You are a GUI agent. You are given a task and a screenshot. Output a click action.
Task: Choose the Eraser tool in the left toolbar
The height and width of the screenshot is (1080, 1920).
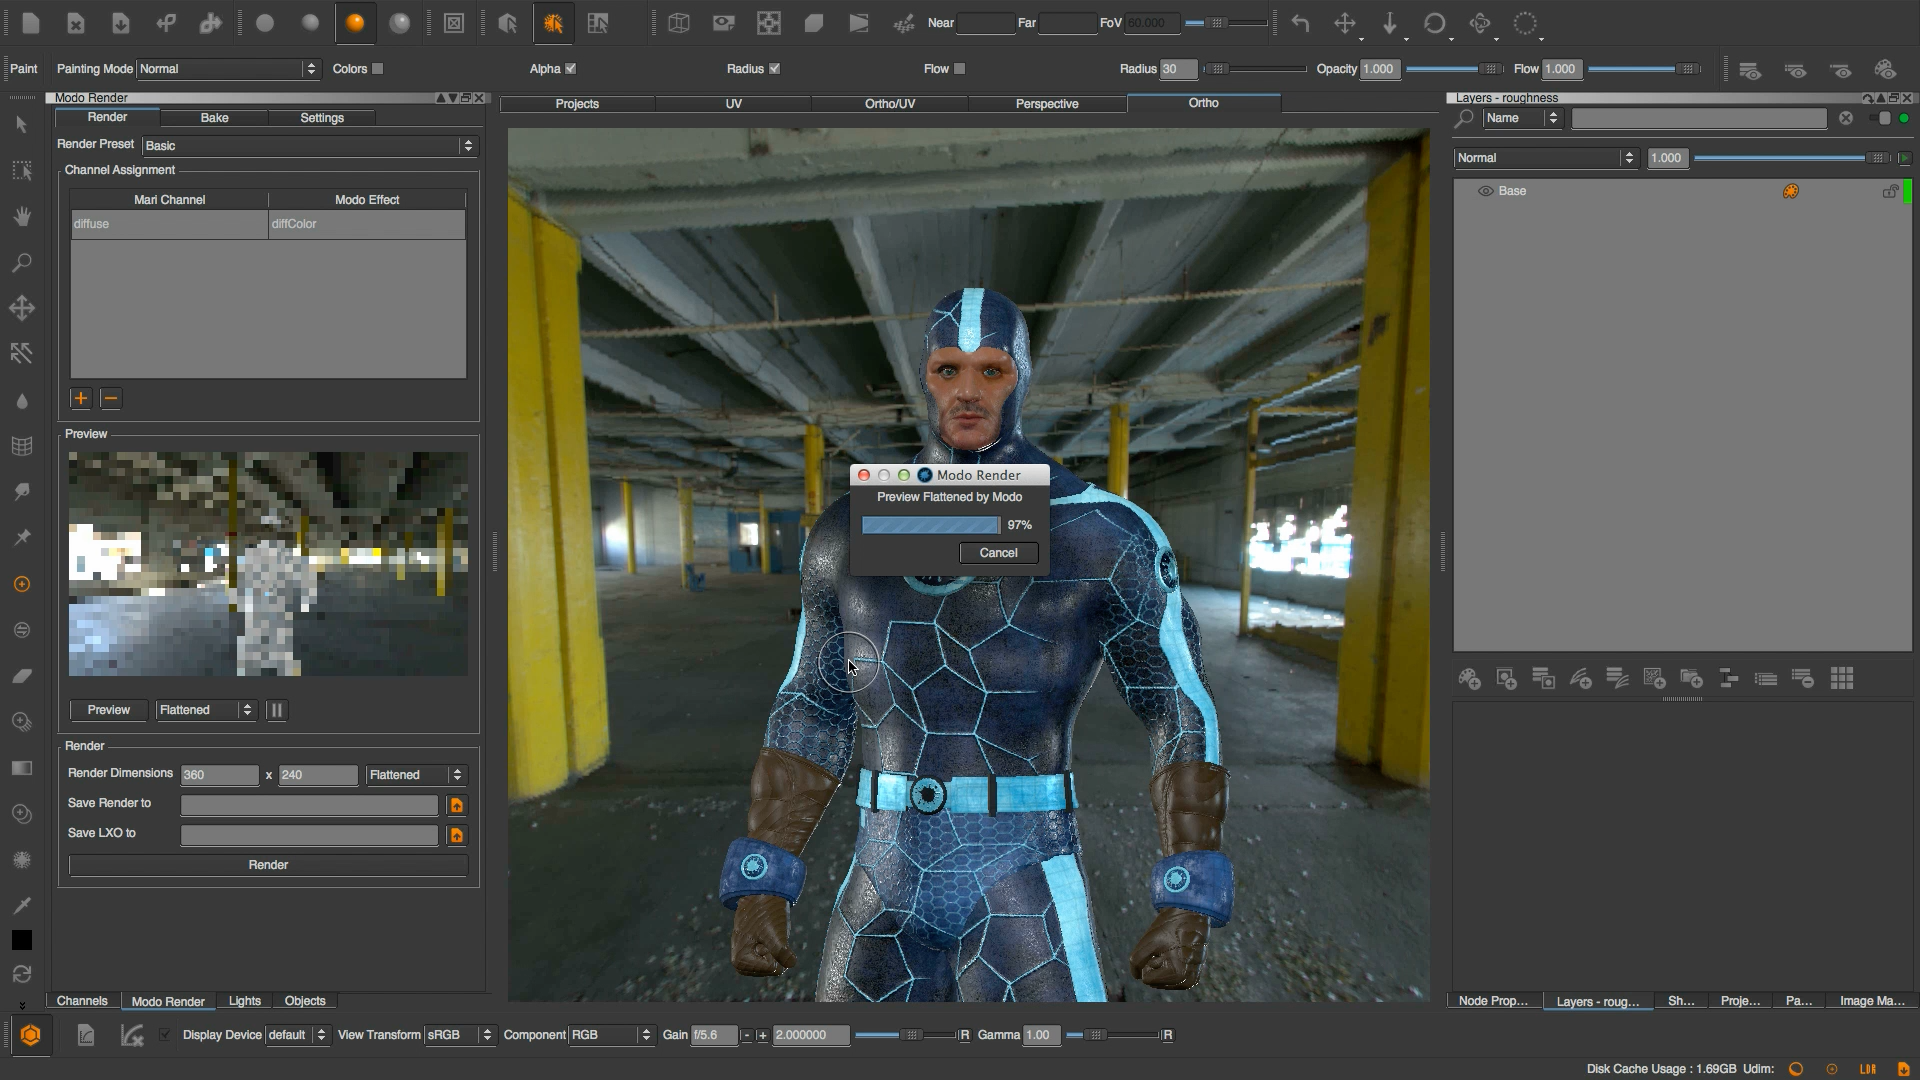[x=21, y=675]
